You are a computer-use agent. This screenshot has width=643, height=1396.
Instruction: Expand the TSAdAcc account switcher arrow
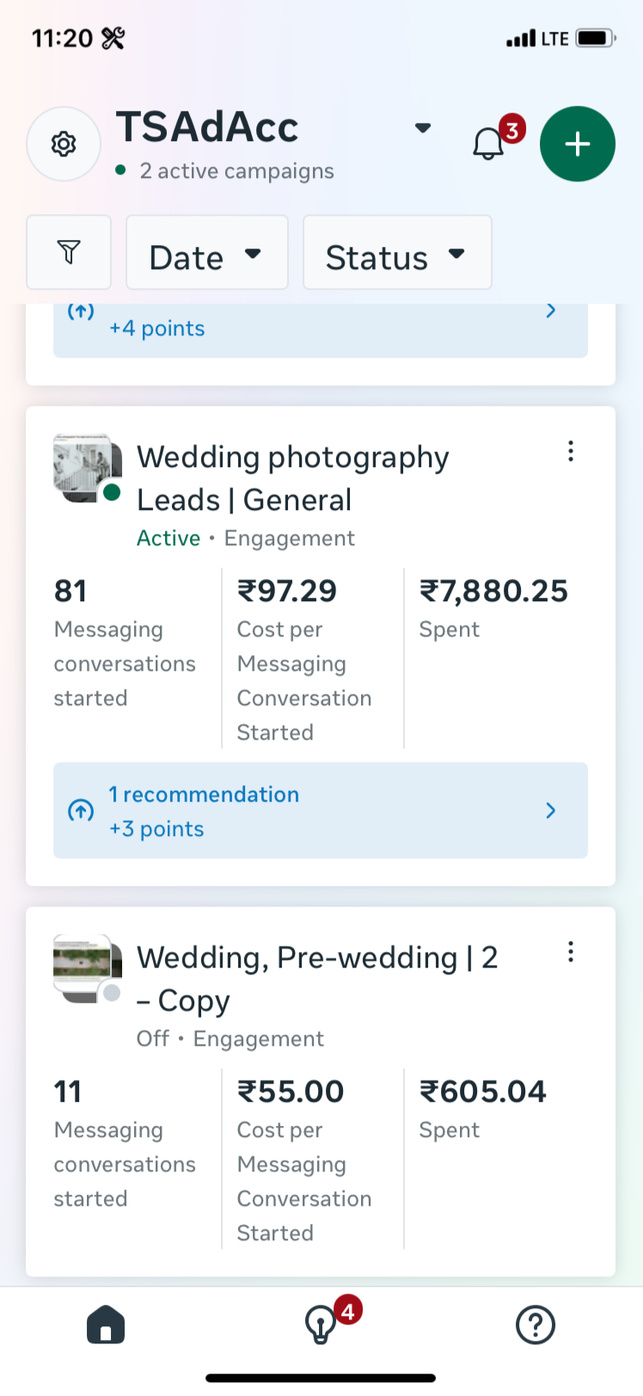coord(423,128)
